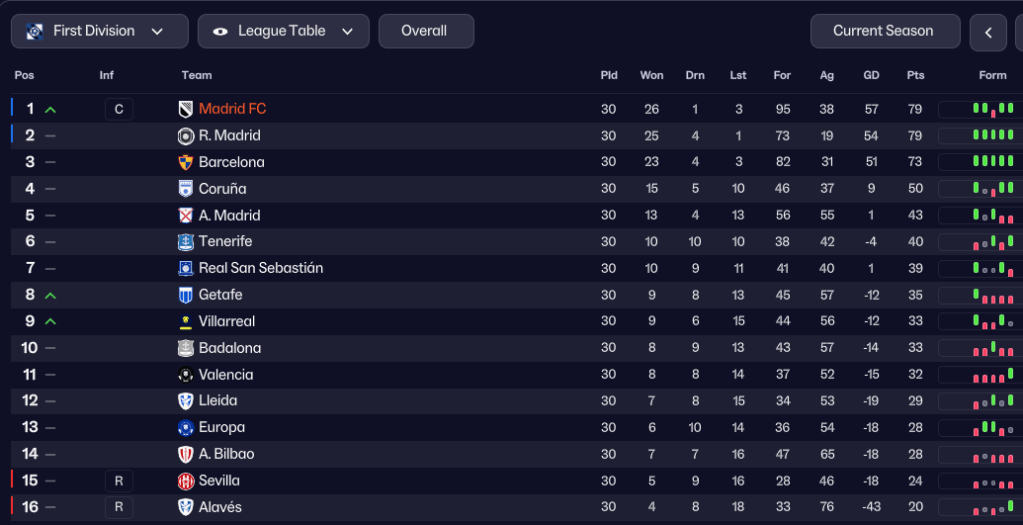Click the champions 'C' badge for Madrid FC
The image size is (1023, 525).
click(118, 109)
